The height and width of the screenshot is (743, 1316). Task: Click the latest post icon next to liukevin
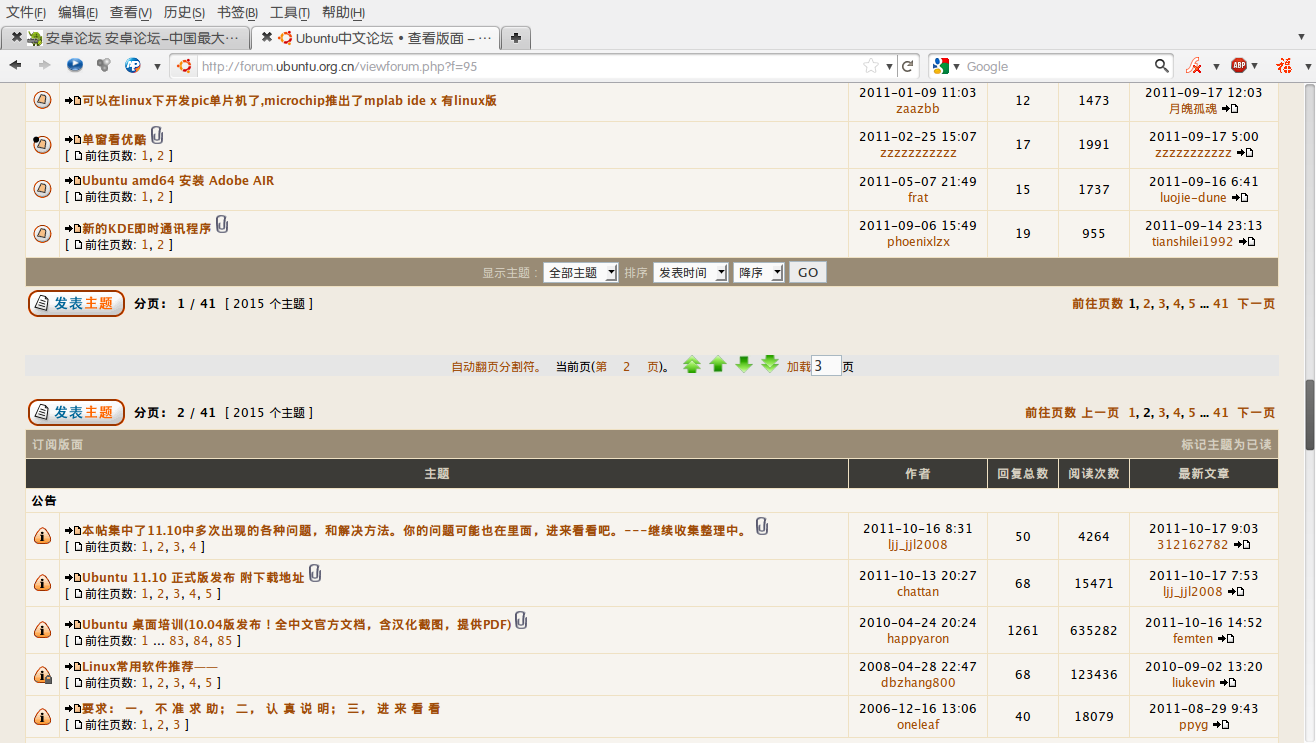[x=1228, y=683]
